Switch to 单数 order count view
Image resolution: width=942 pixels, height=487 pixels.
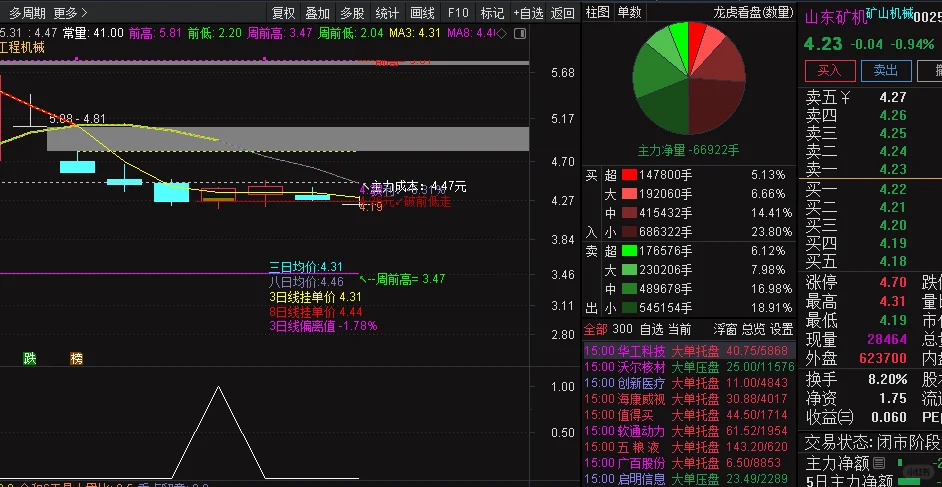(630, 12)
